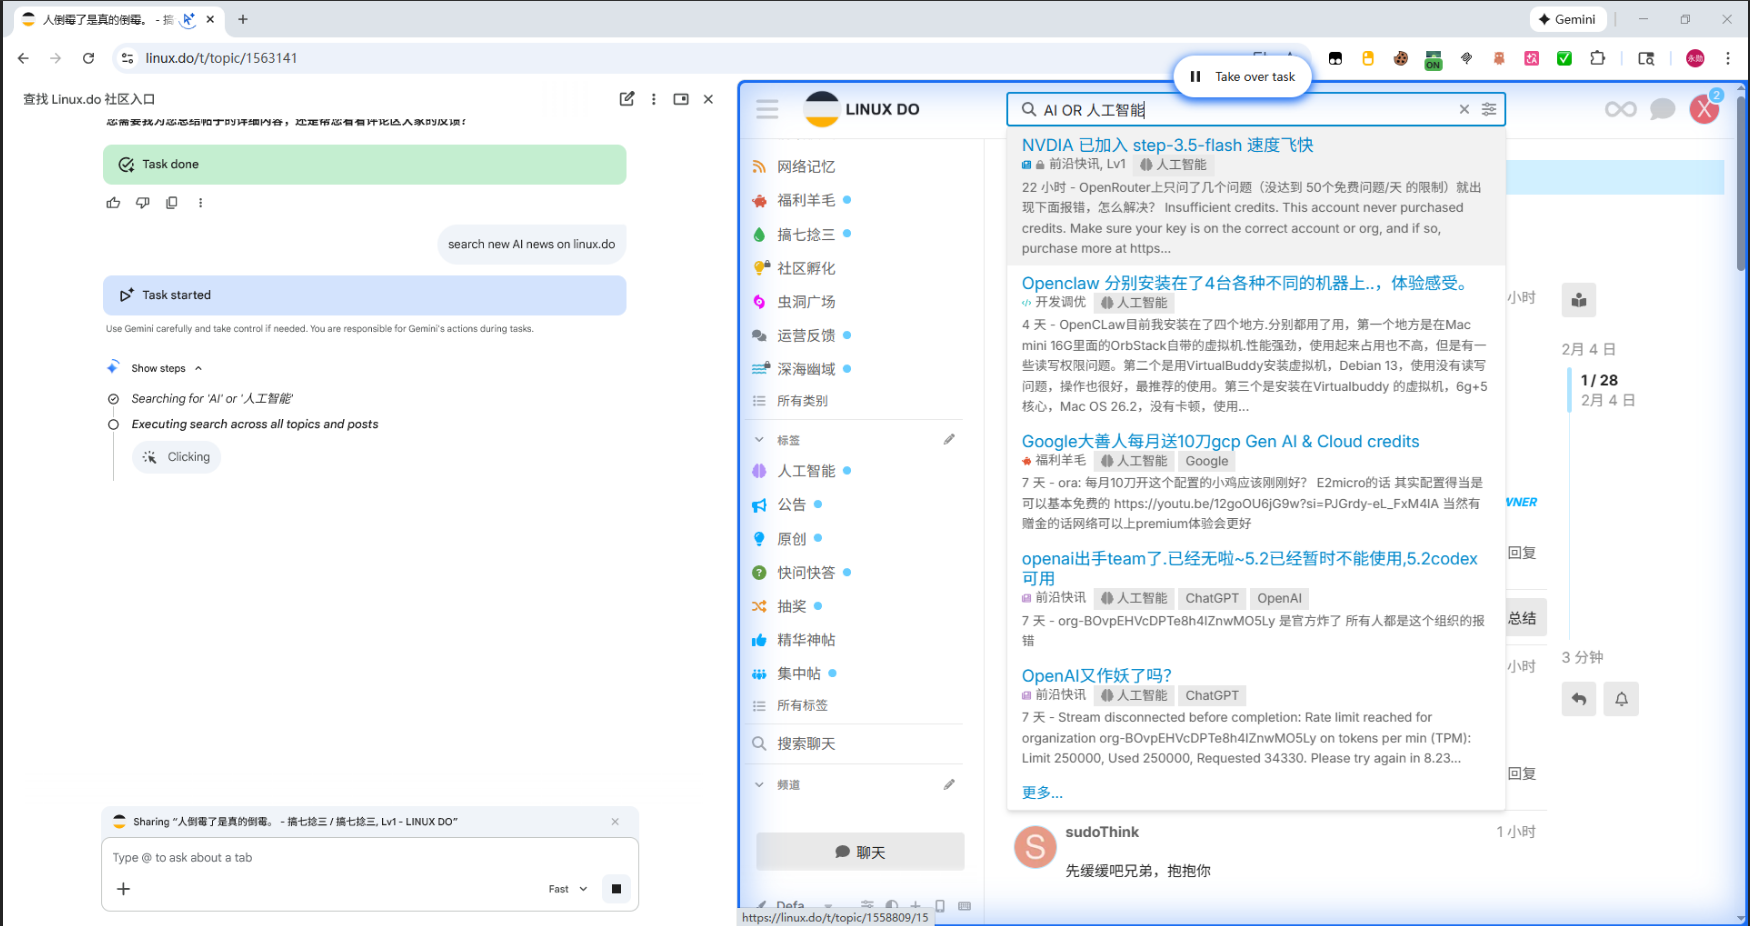Open 快问快答 category in sidebar
Screen dimensions: 1750x926
coord(806,573)
